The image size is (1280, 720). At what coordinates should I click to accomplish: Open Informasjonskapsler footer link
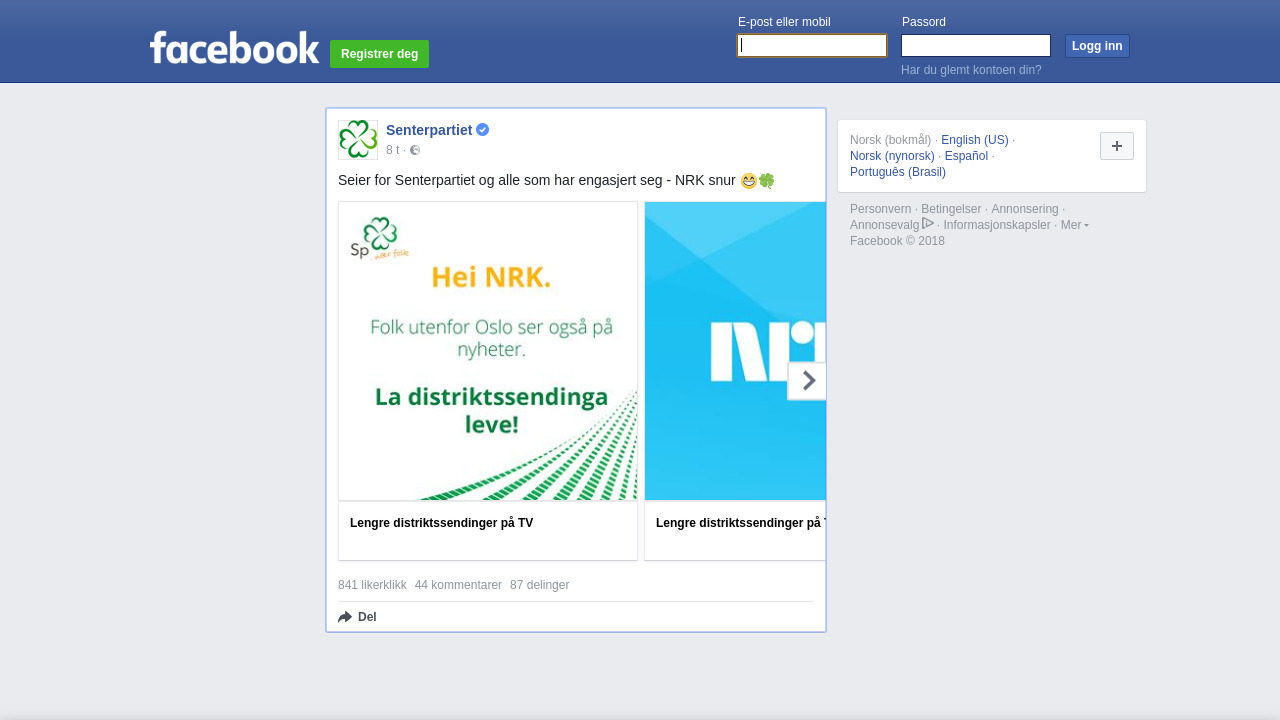[x=997, y=225]
